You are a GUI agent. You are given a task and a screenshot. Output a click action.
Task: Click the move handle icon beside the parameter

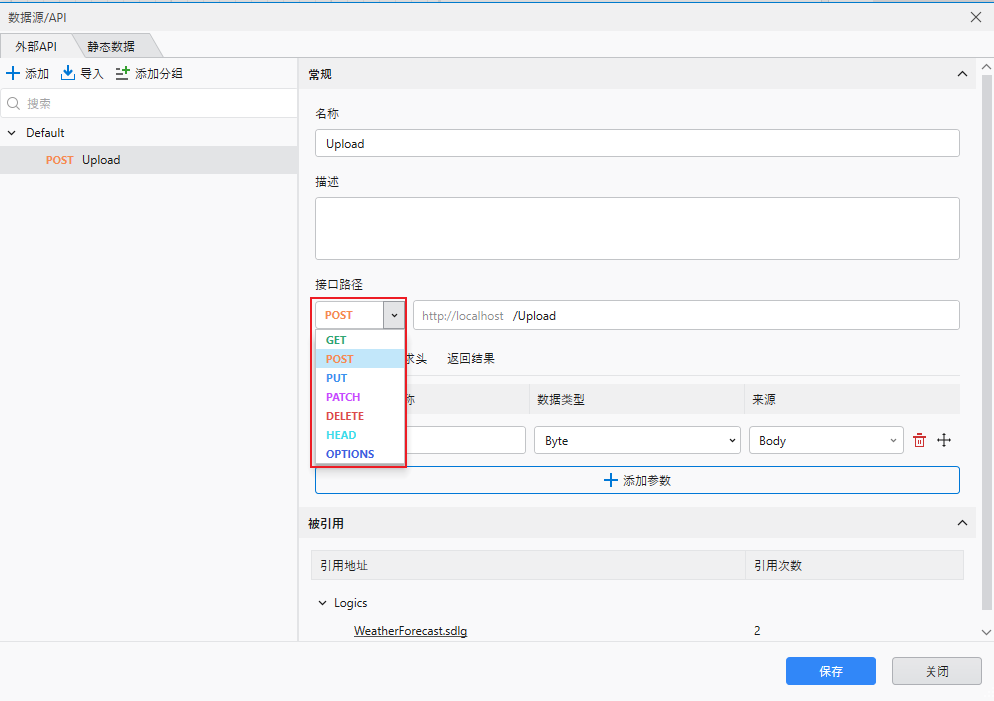pyautogui.click(x=943, y=440)
